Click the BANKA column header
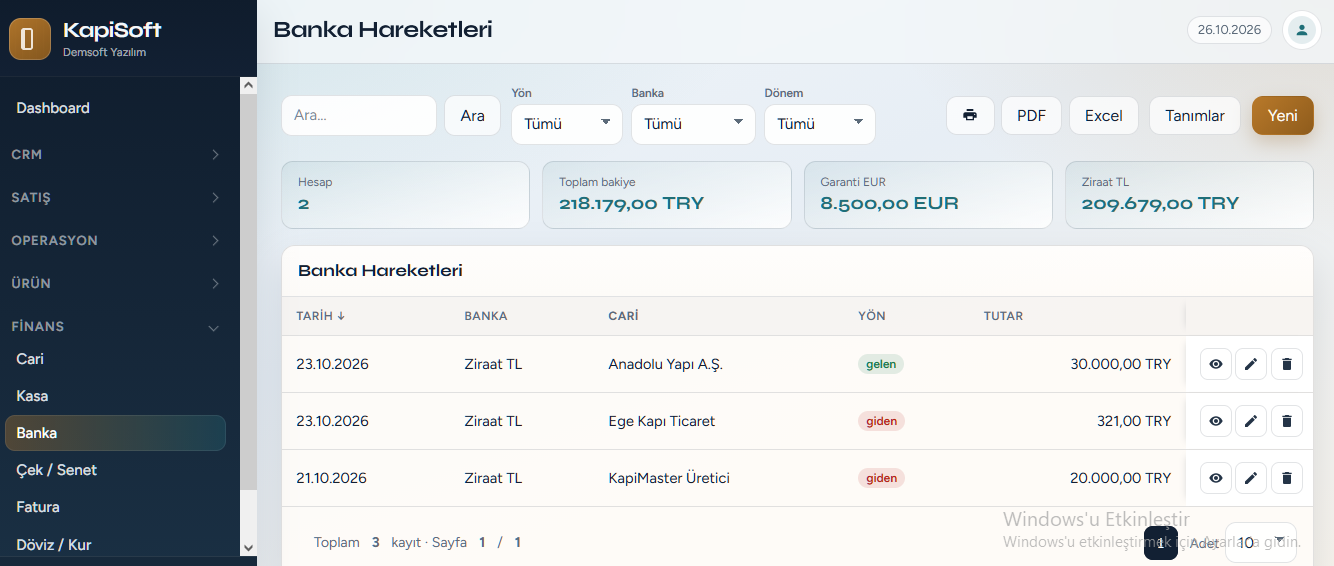Screen dimensions: 1334x566 click(486, 316)
